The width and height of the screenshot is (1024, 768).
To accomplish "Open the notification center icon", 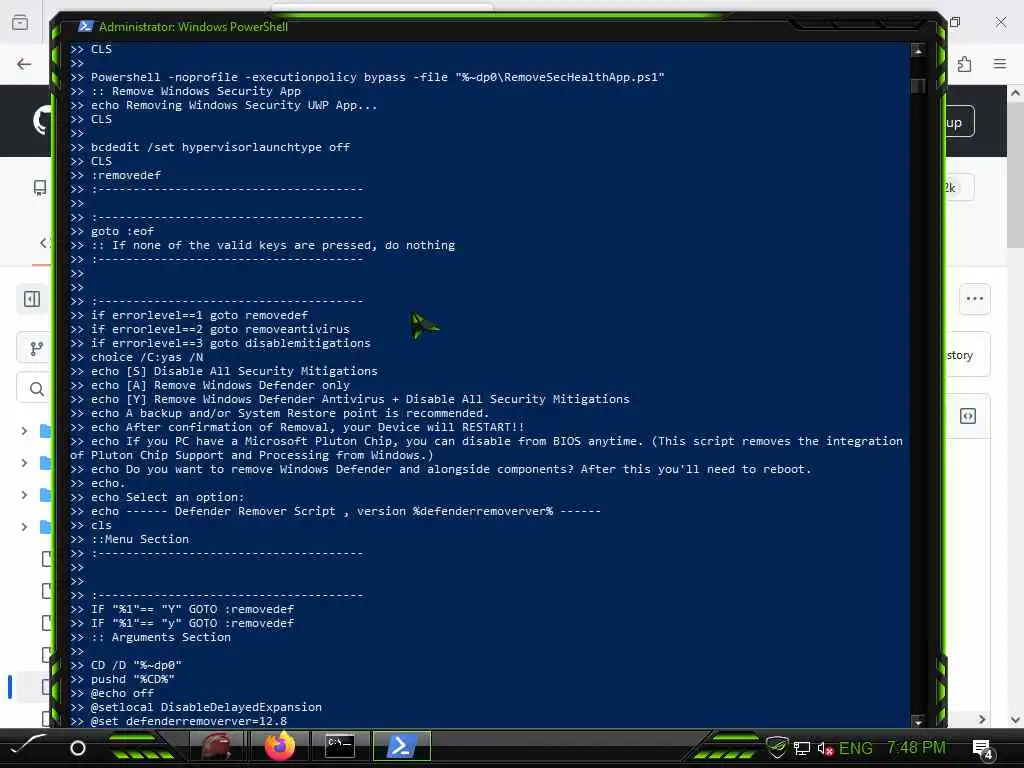I will click(x=982, y=748).
